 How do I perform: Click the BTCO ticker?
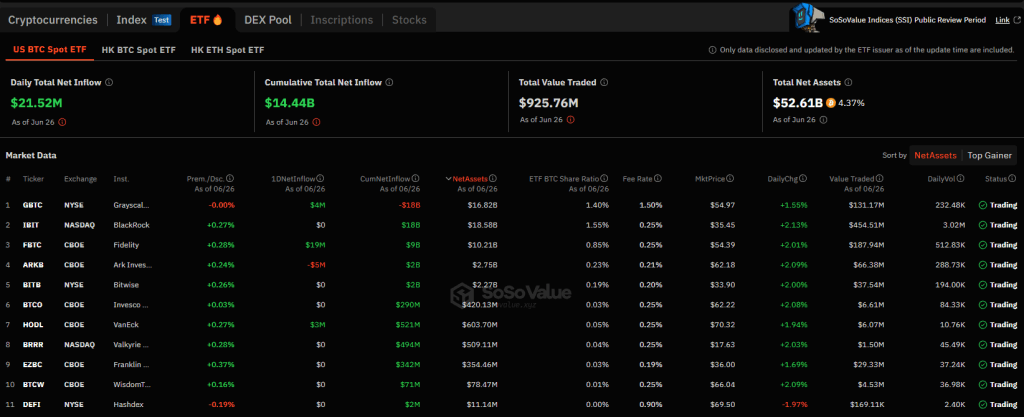34,305
